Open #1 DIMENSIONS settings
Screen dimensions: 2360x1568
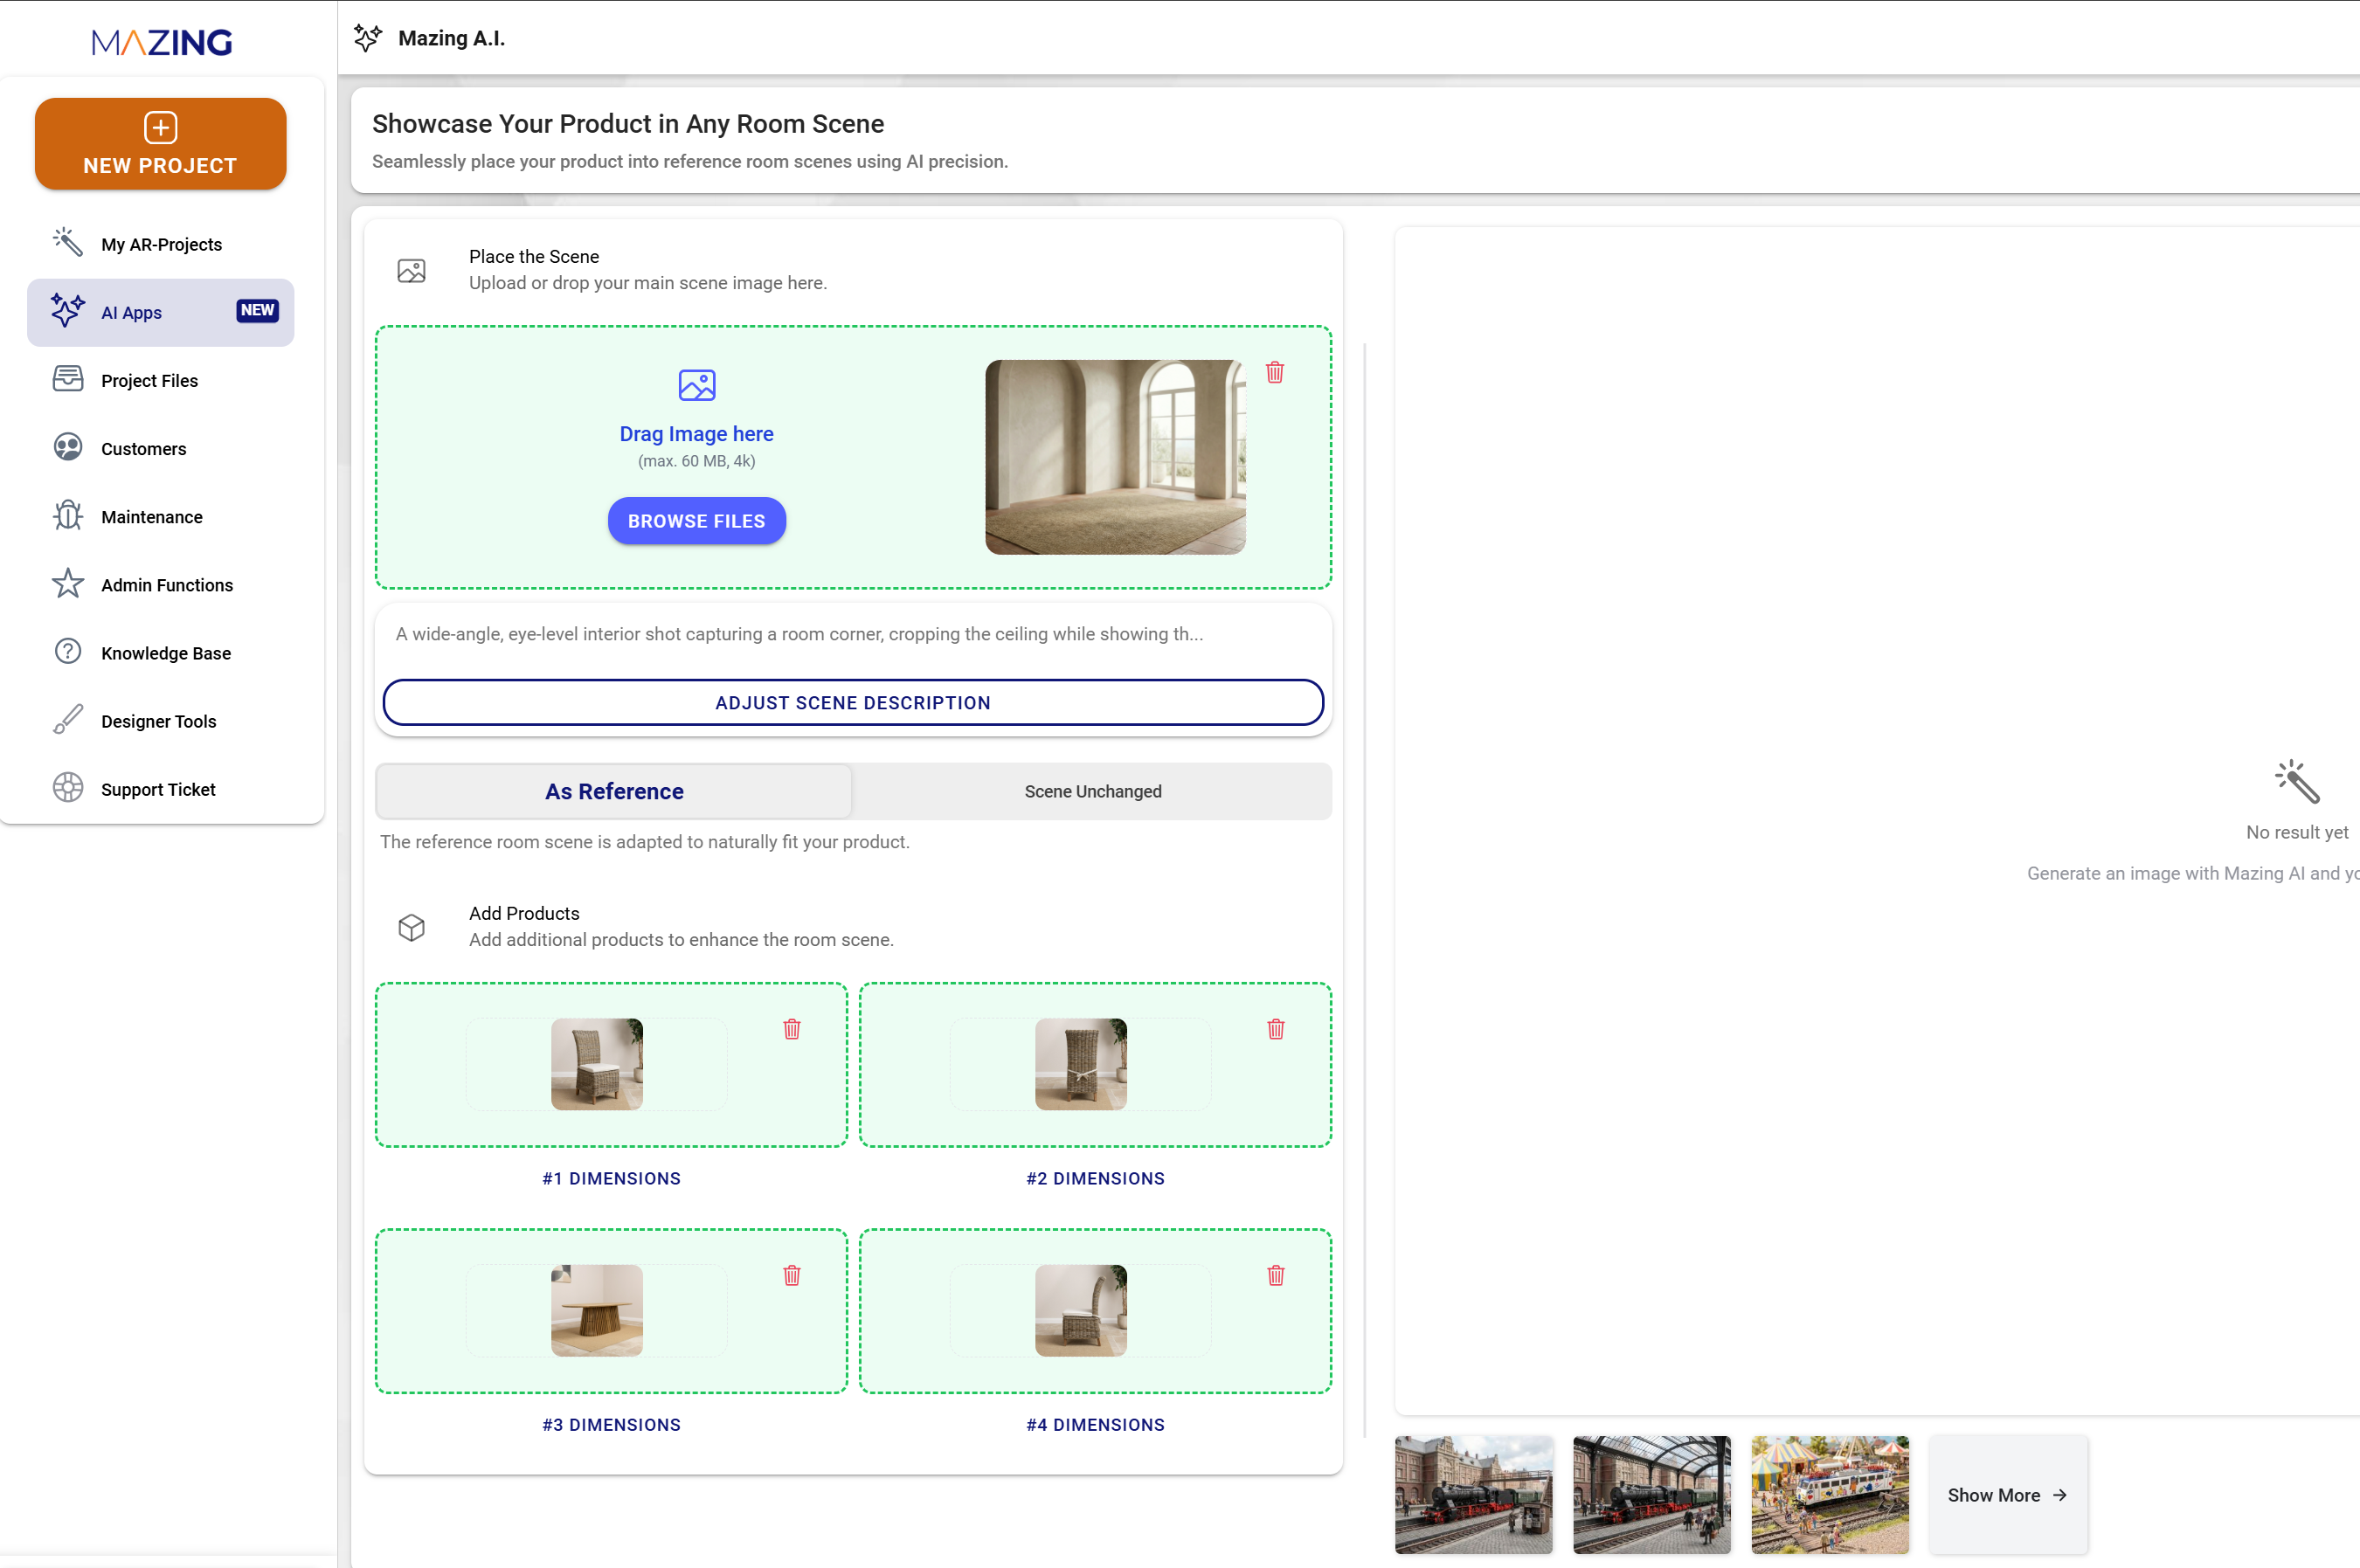[x=611, y=1178]
